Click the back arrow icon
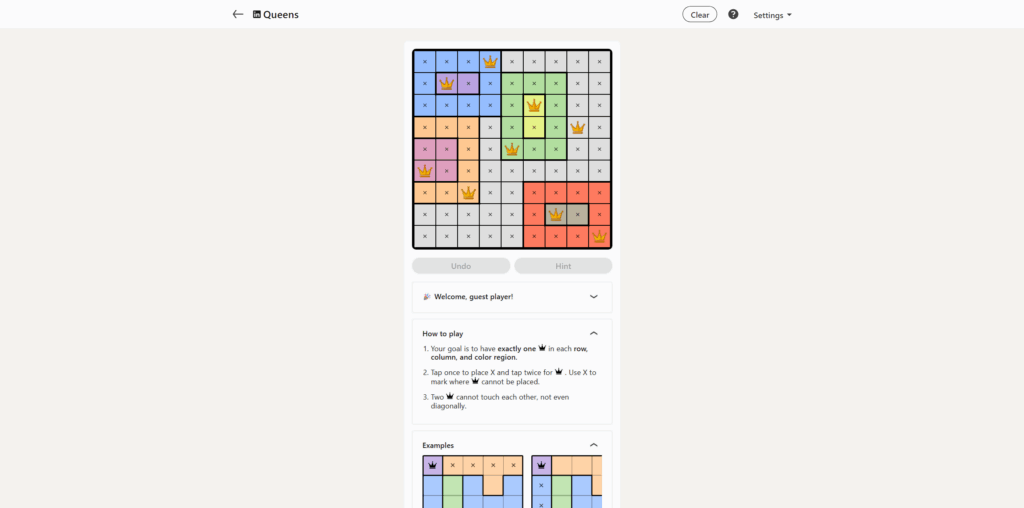Image resolution: width=1024 pixels, height=508 pixels. click(x=238, y=14)
